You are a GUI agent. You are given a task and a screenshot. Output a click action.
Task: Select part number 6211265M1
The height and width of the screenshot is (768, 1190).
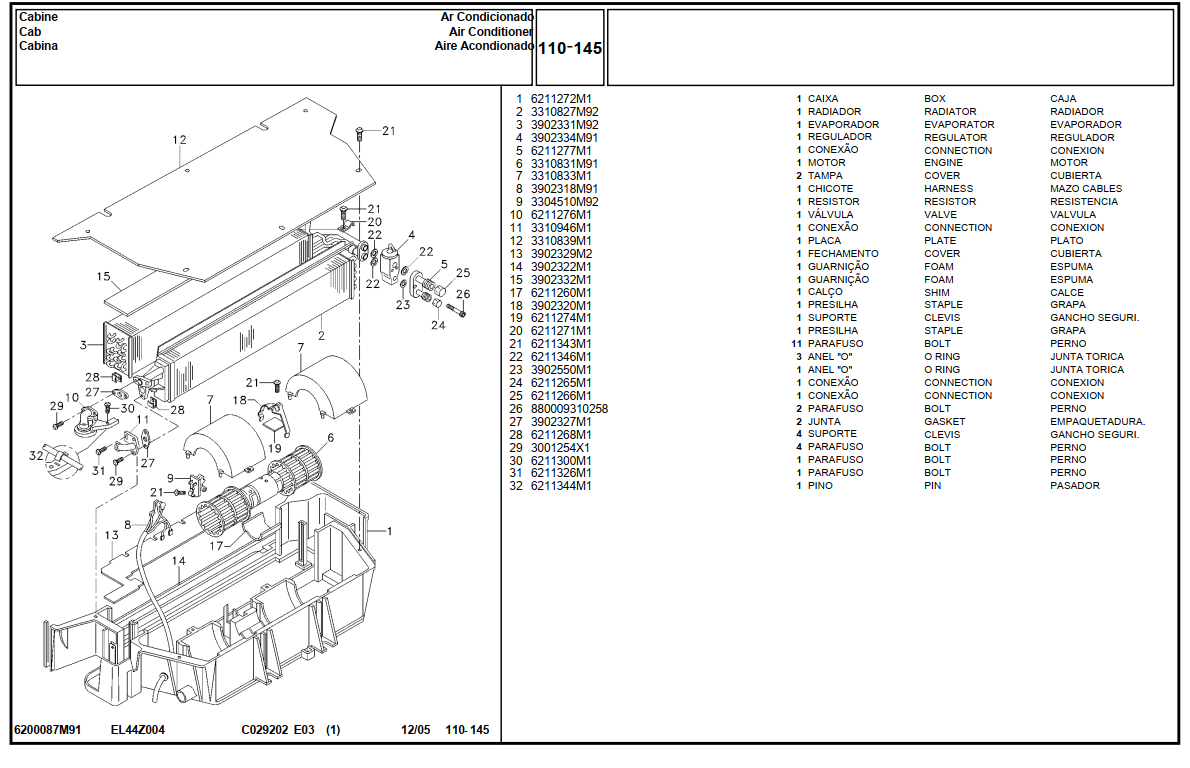(x=561, y=382)
